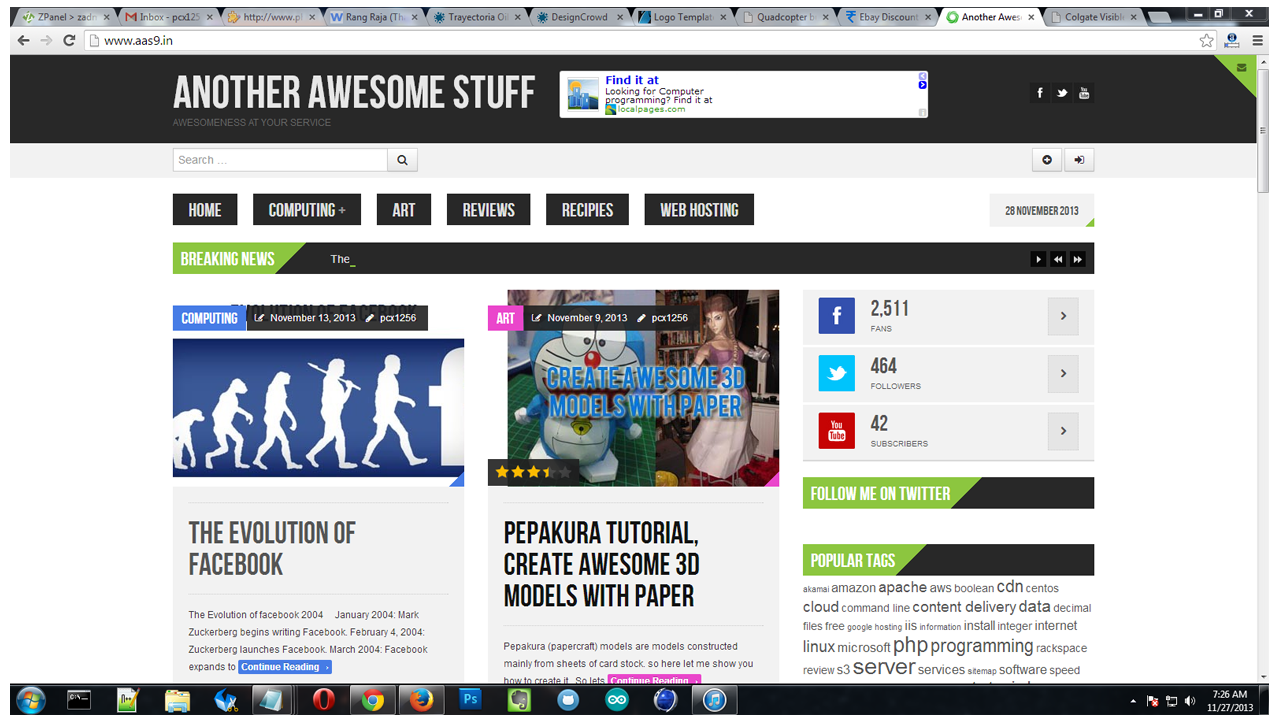The width and height of the screenshot is (1280, 720).
Task: Open the Home menu item
Action: click(x=205, y=210)
